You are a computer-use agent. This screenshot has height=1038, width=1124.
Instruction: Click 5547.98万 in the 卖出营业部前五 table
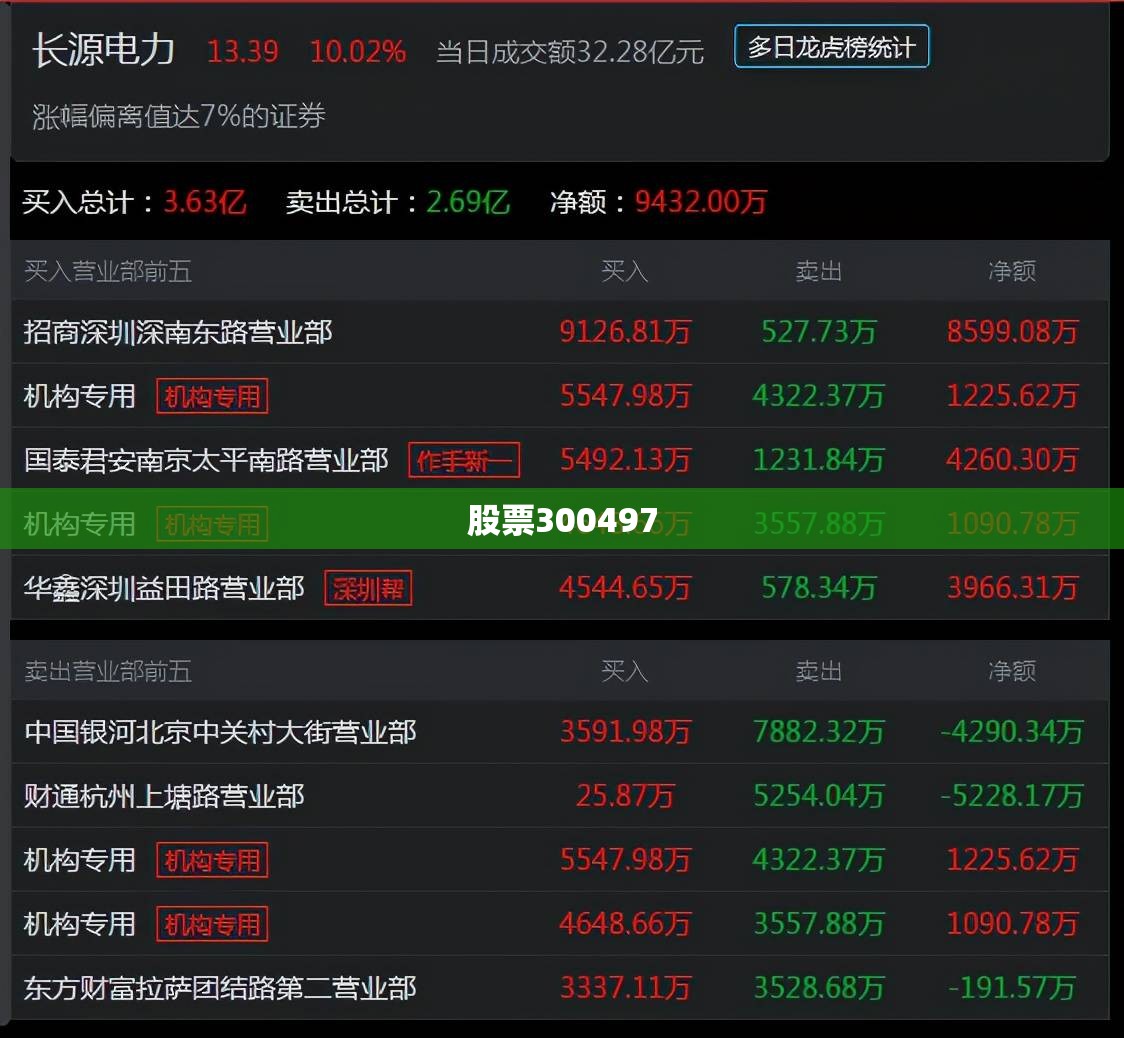pos(625,860)
